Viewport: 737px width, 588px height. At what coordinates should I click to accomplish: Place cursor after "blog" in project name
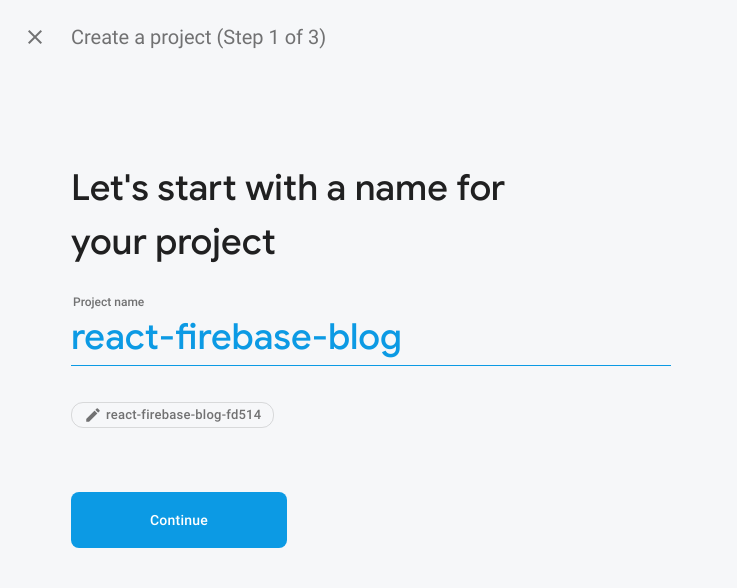pos(402,337)
